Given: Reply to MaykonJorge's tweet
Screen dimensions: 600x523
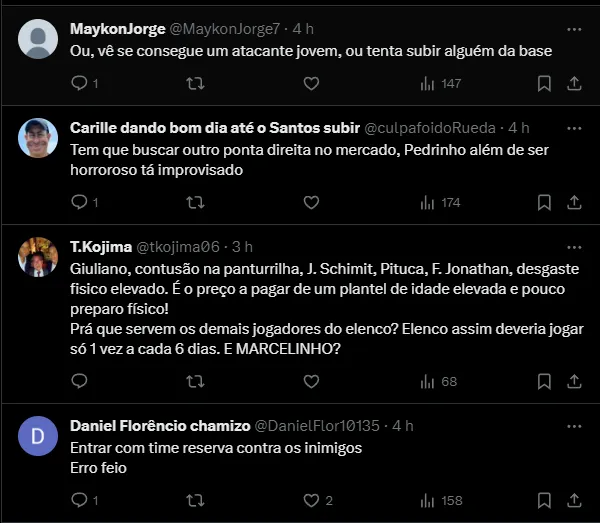Looking at the screenshot, I should (80, 84).
